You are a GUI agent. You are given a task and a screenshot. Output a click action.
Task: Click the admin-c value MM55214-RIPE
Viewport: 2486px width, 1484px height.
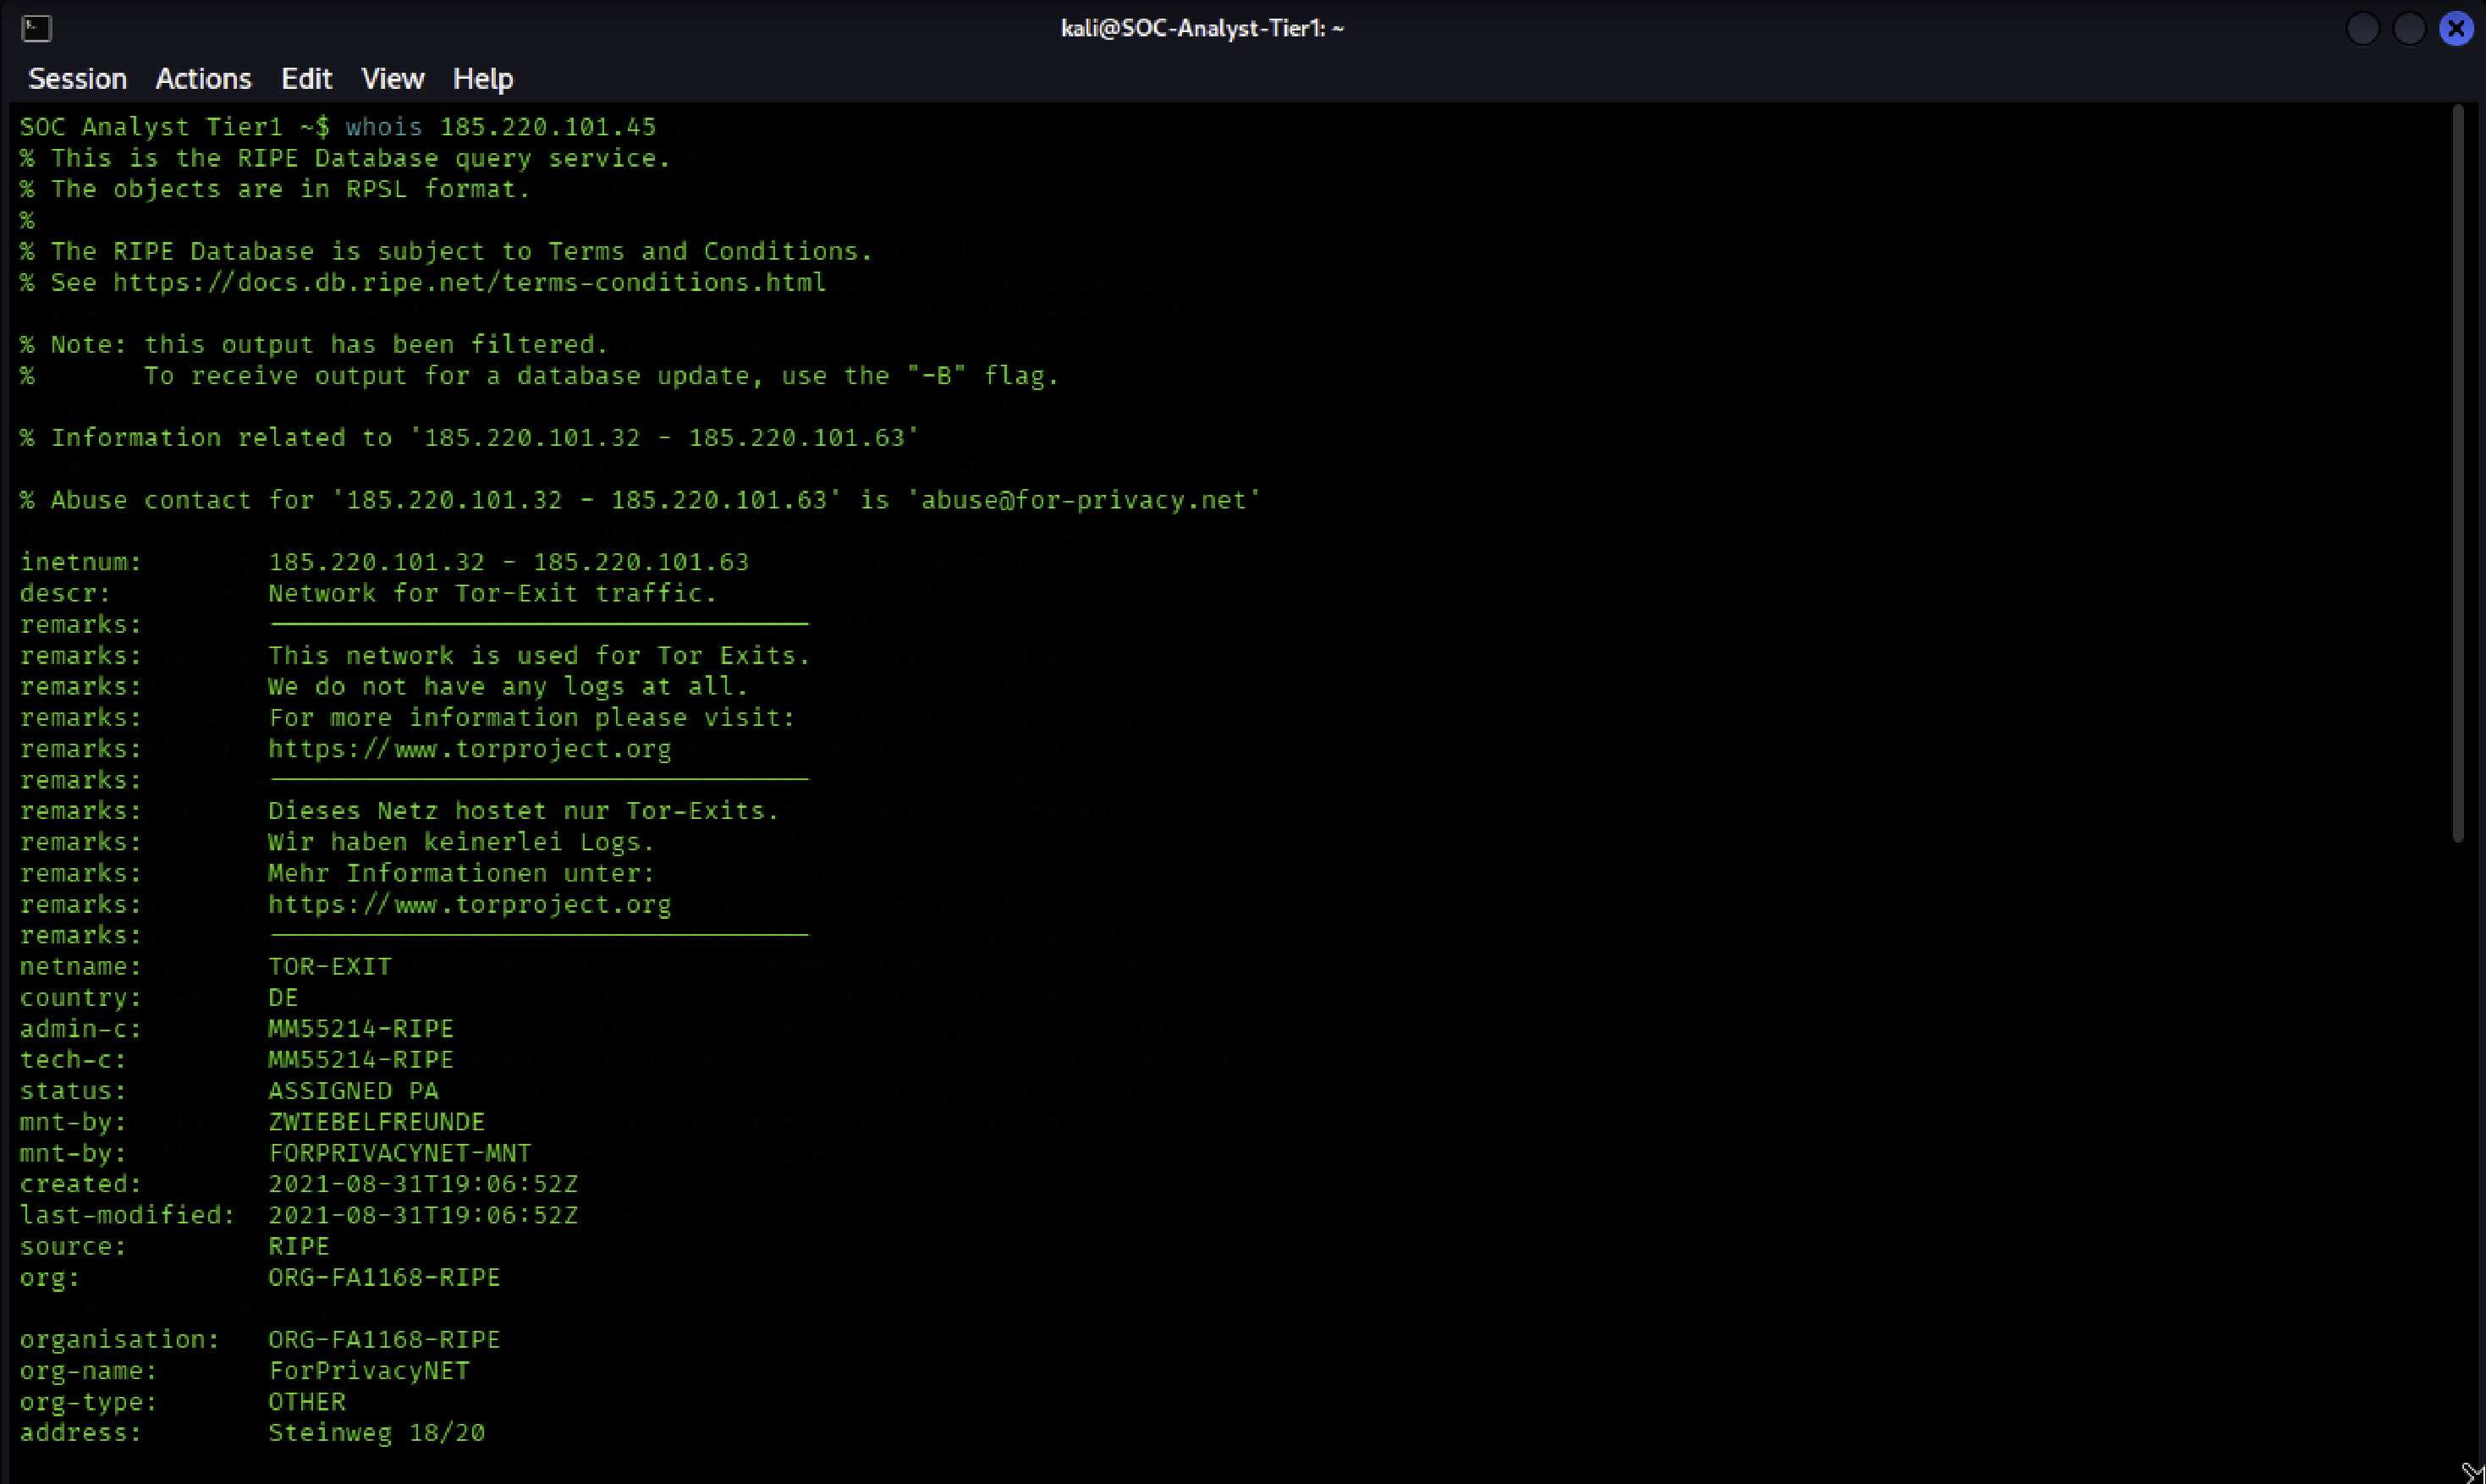(361, 1029)
